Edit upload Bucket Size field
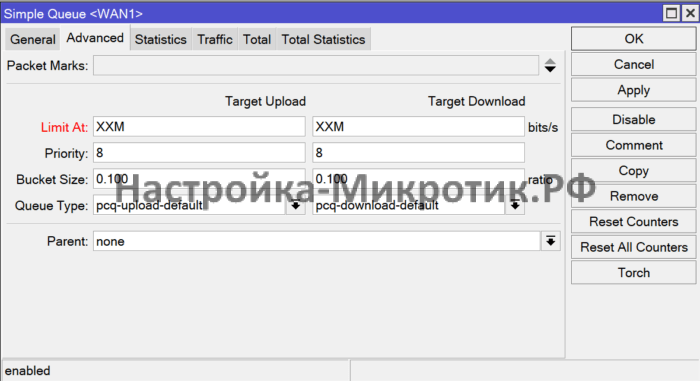 pyautogui.click(x=199, y=179)
